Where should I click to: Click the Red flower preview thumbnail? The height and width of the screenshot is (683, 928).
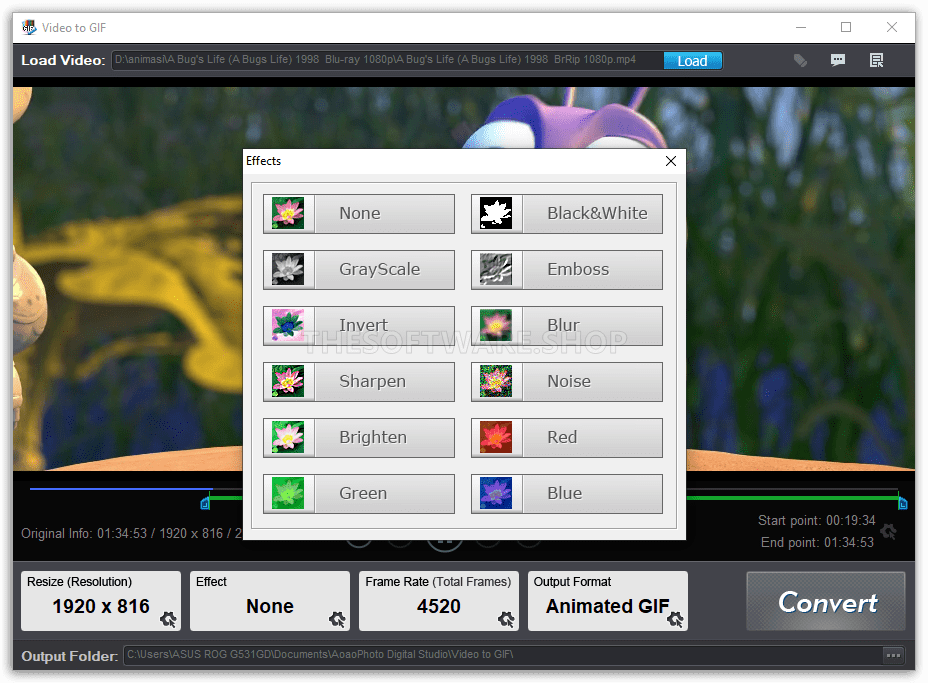pos(496,437)
